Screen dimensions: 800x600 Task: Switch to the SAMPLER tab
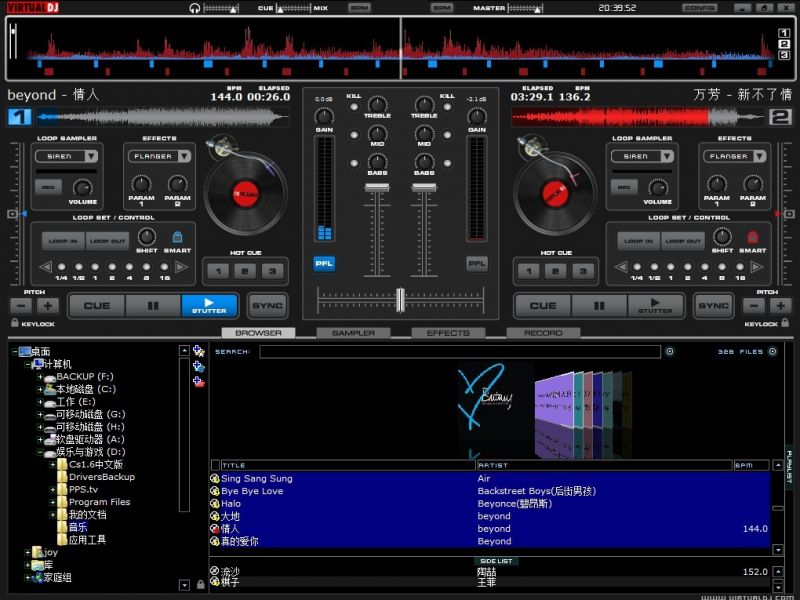pyautogui.click(x=353, y=333)
